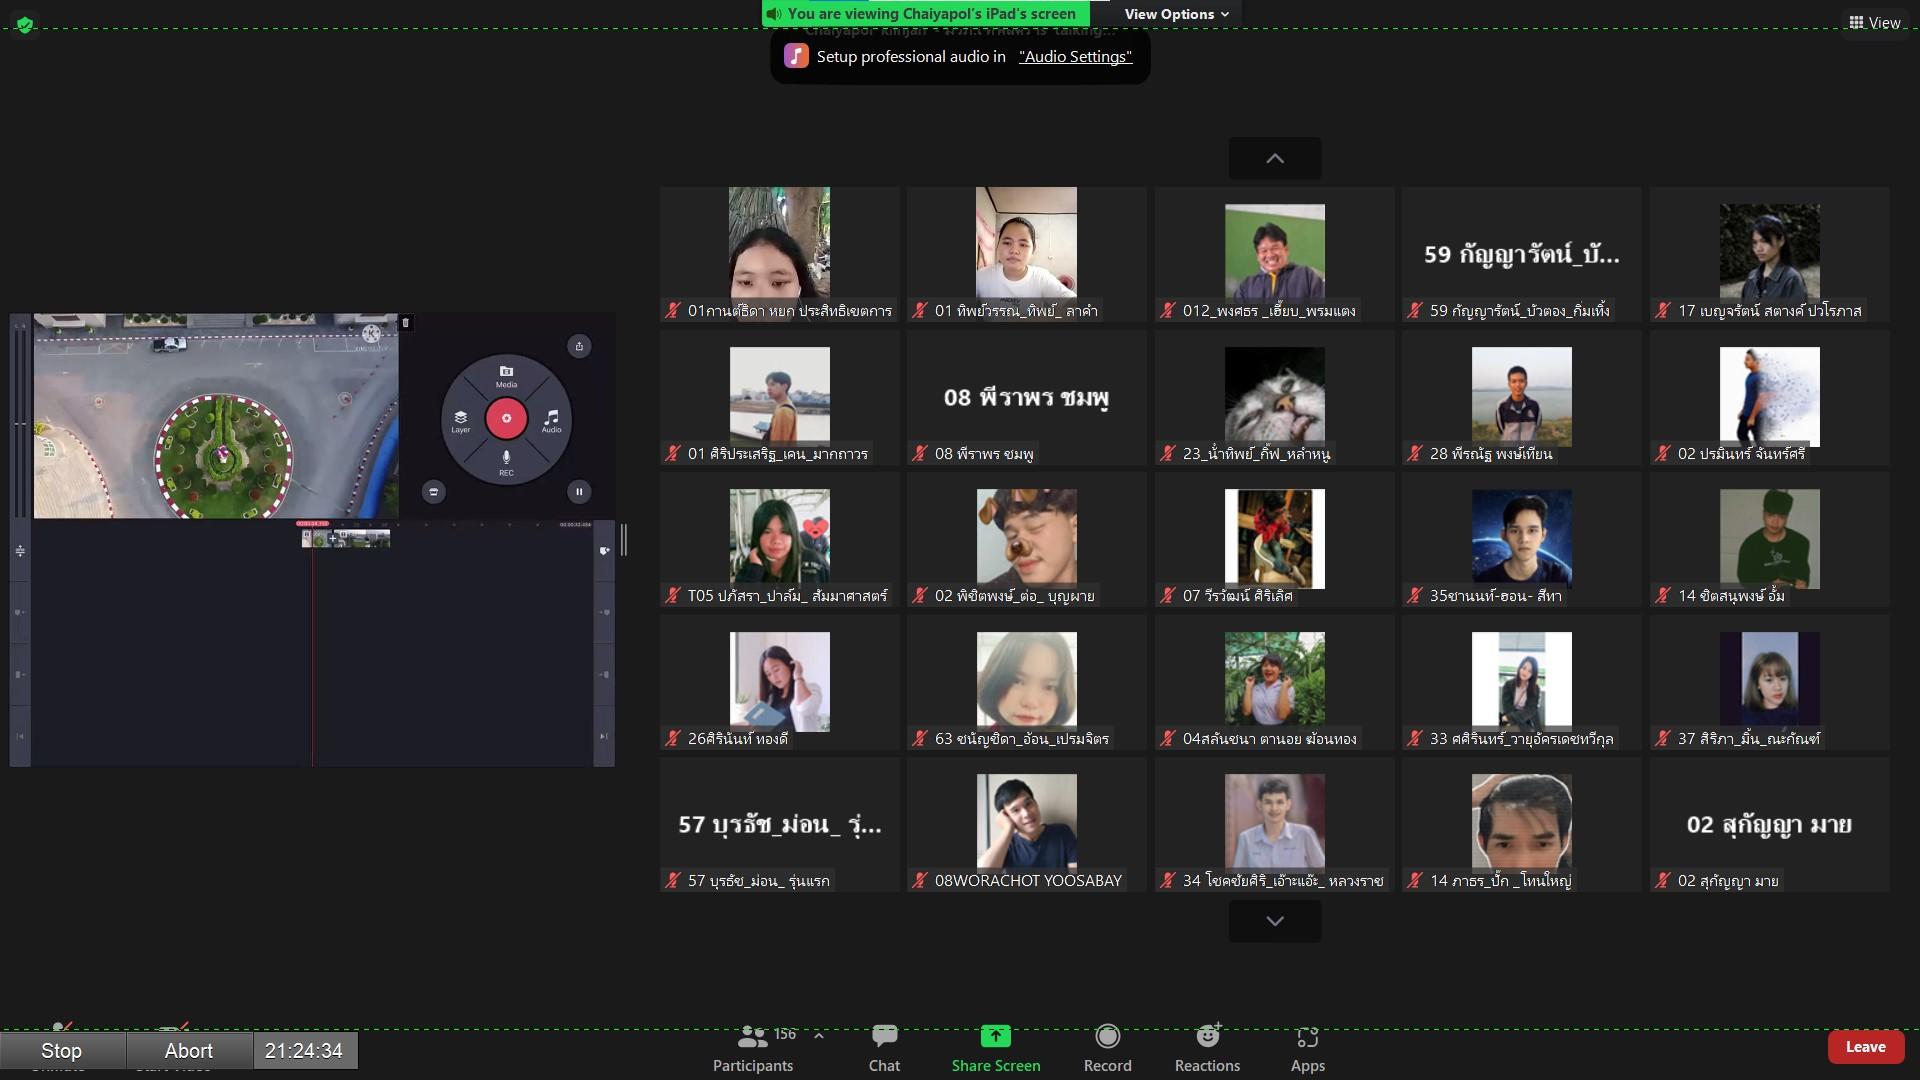Select the 08 พีราพร ชมพู participant tile
This screenshot has height=1080, width=1920.
pyautogui.click(x=1027, y=397)
